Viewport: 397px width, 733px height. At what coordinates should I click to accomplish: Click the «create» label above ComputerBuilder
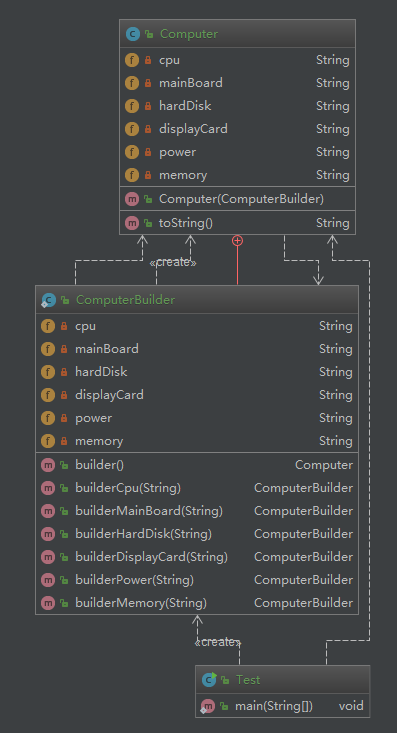point(173,262)
